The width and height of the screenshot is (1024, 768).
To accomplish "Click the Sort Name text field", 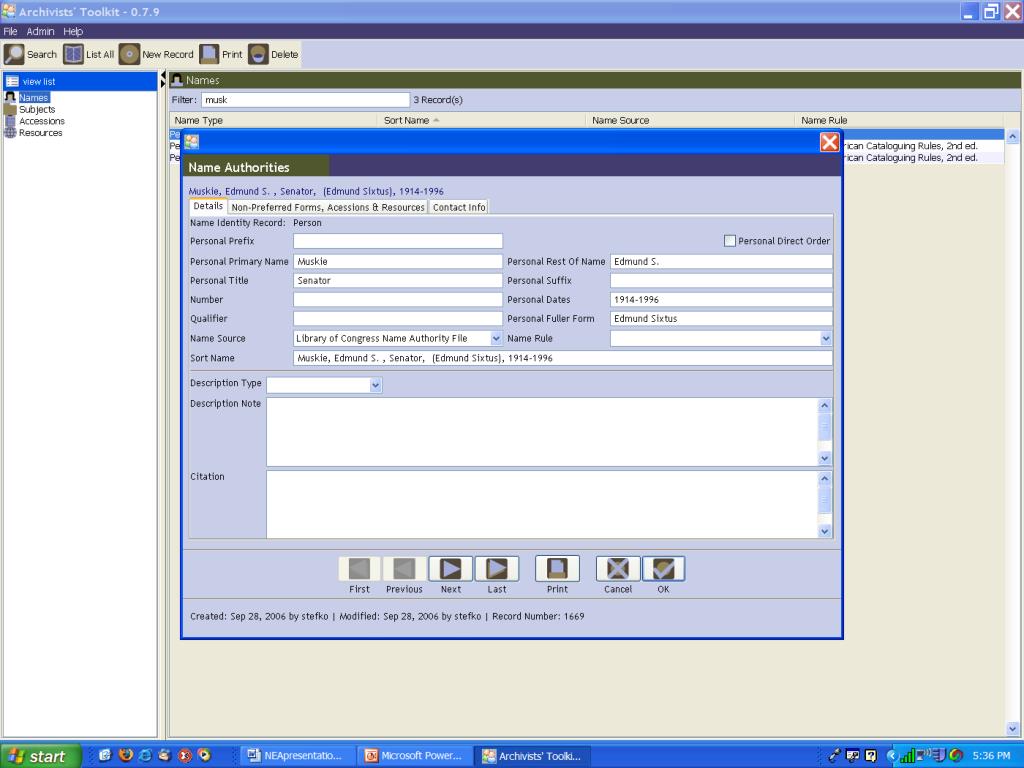I will point(563,358).
